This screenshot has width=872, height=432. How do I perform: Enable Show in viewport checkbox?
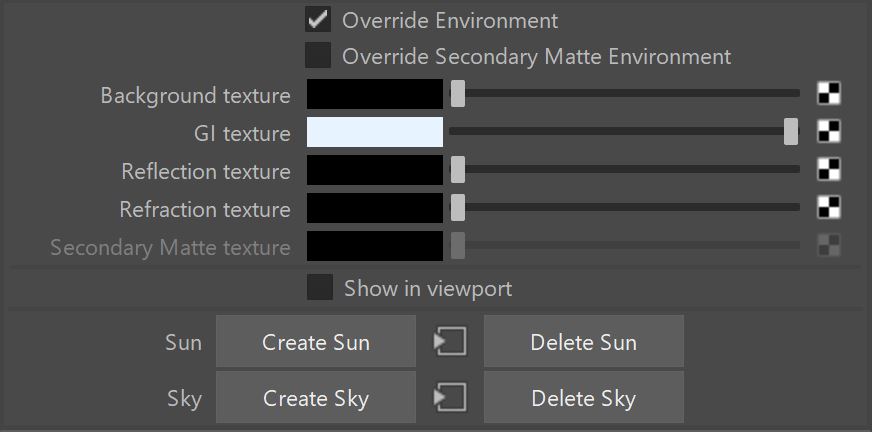coord(320,287)
